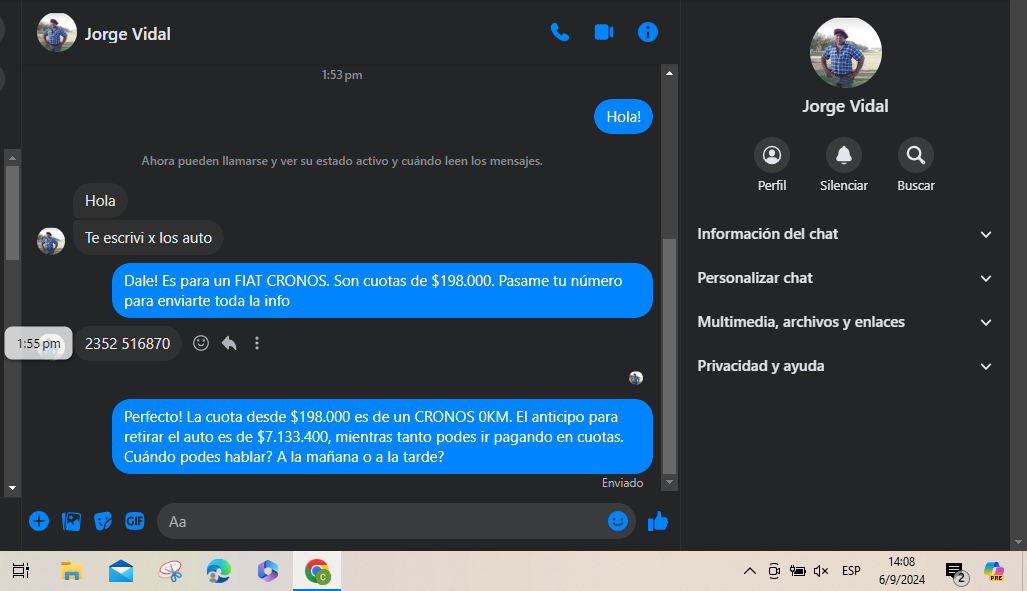Open emoji picker in message field

coord(618,521)
